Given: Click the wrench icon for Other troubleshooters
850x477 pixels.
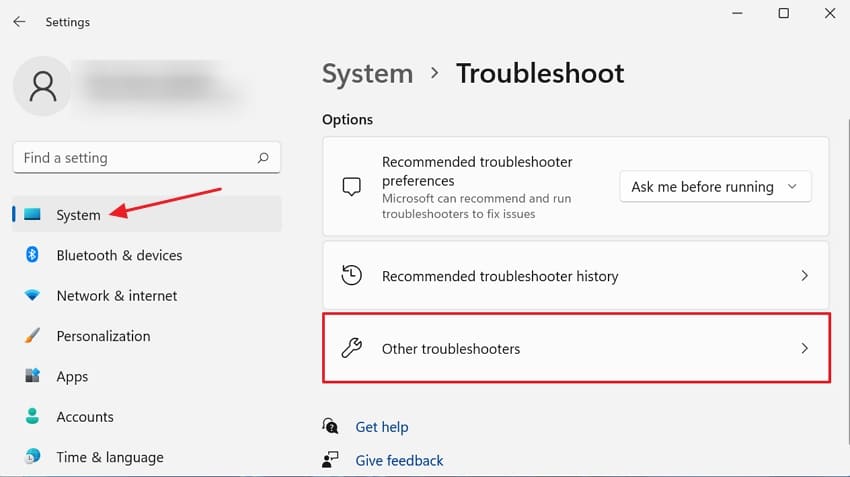Looking at the screenshot, I should pos(352,348).
